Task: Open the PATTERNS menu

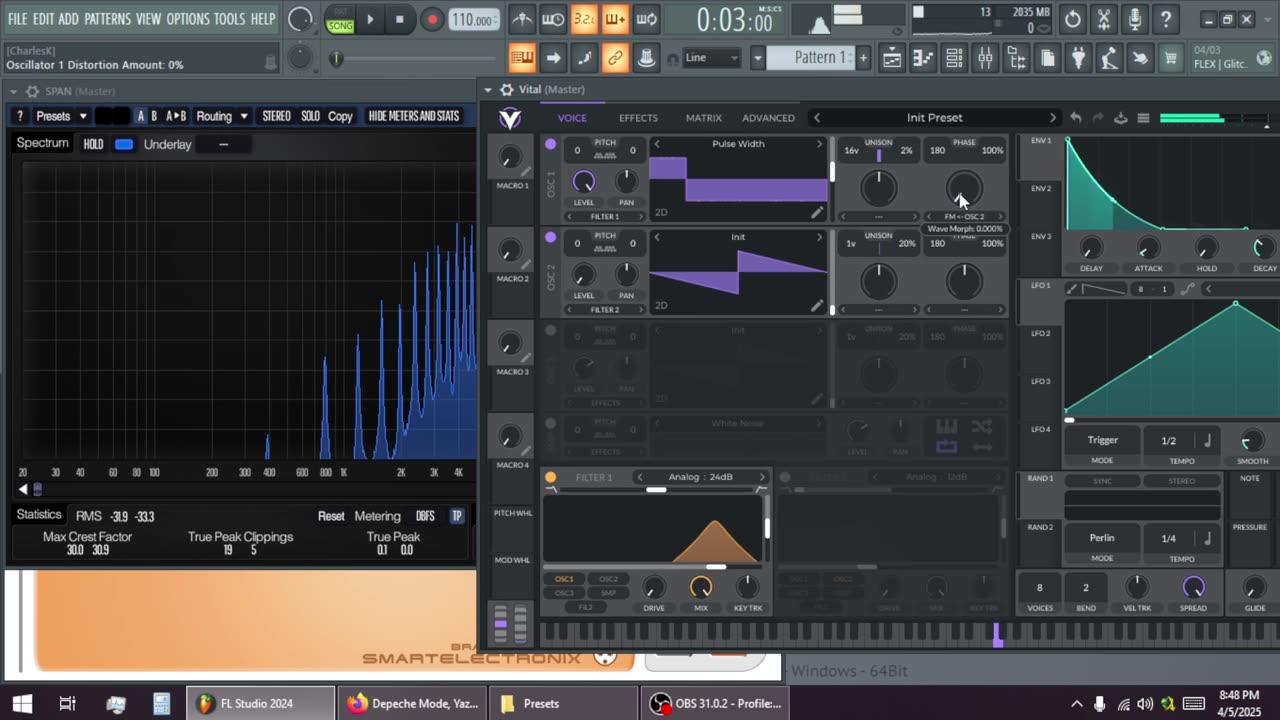Action: 106,19
